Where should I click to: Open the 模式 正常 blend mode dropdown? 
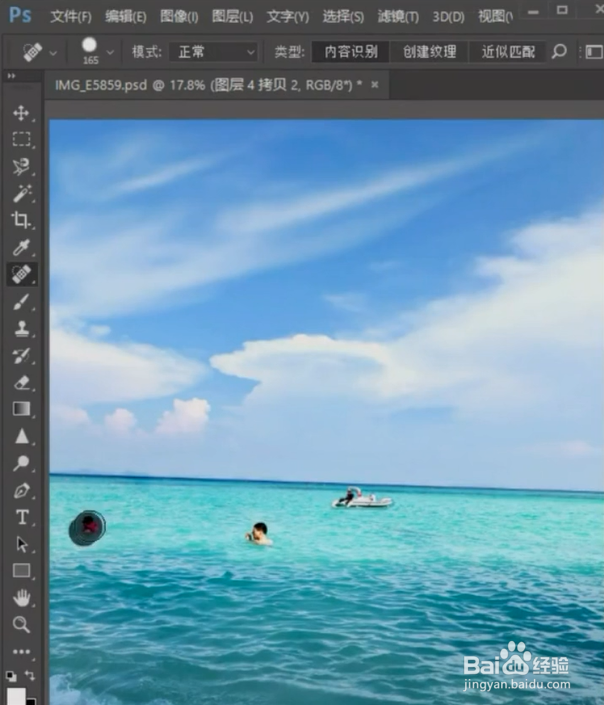(214, 52)
